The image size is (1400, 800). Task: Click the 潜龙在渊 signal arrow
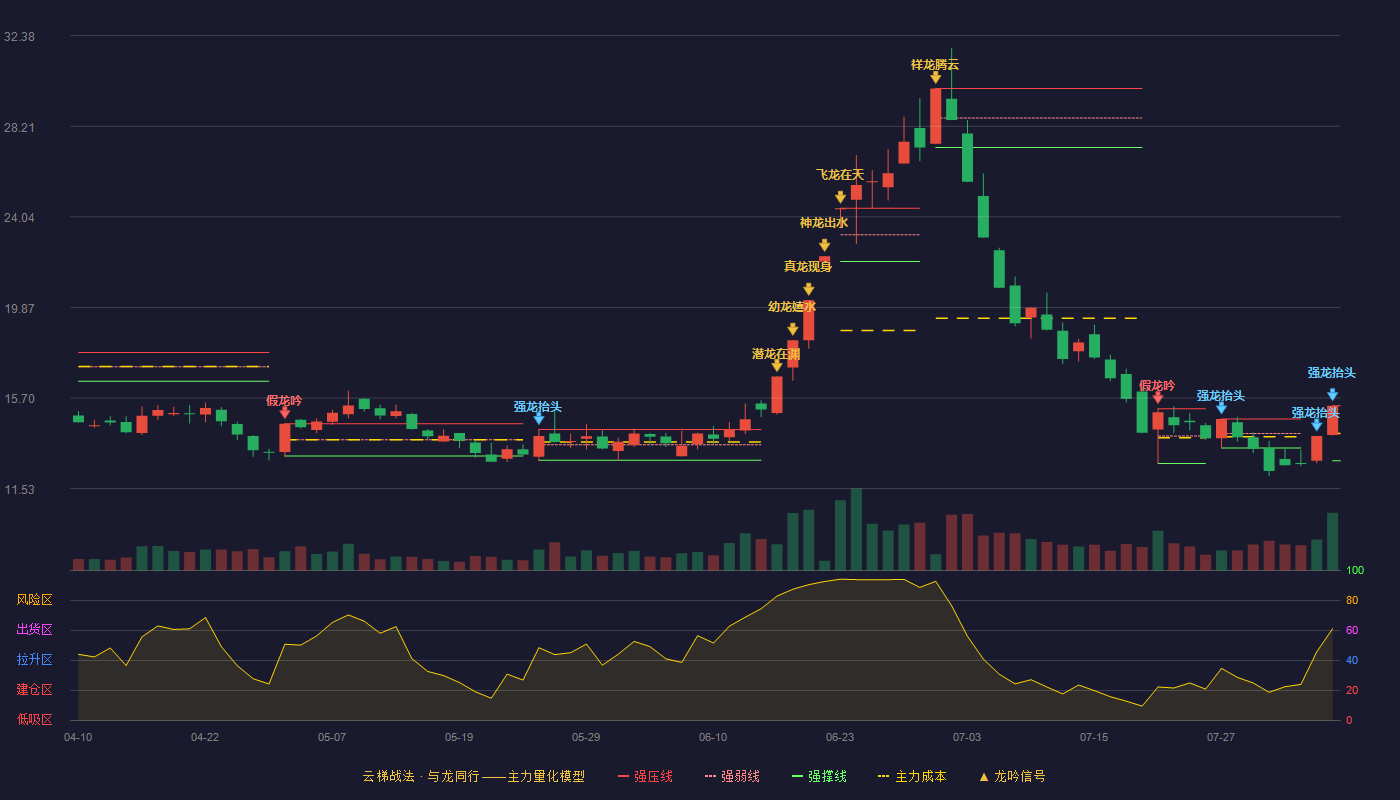click(x=776, y=366)
